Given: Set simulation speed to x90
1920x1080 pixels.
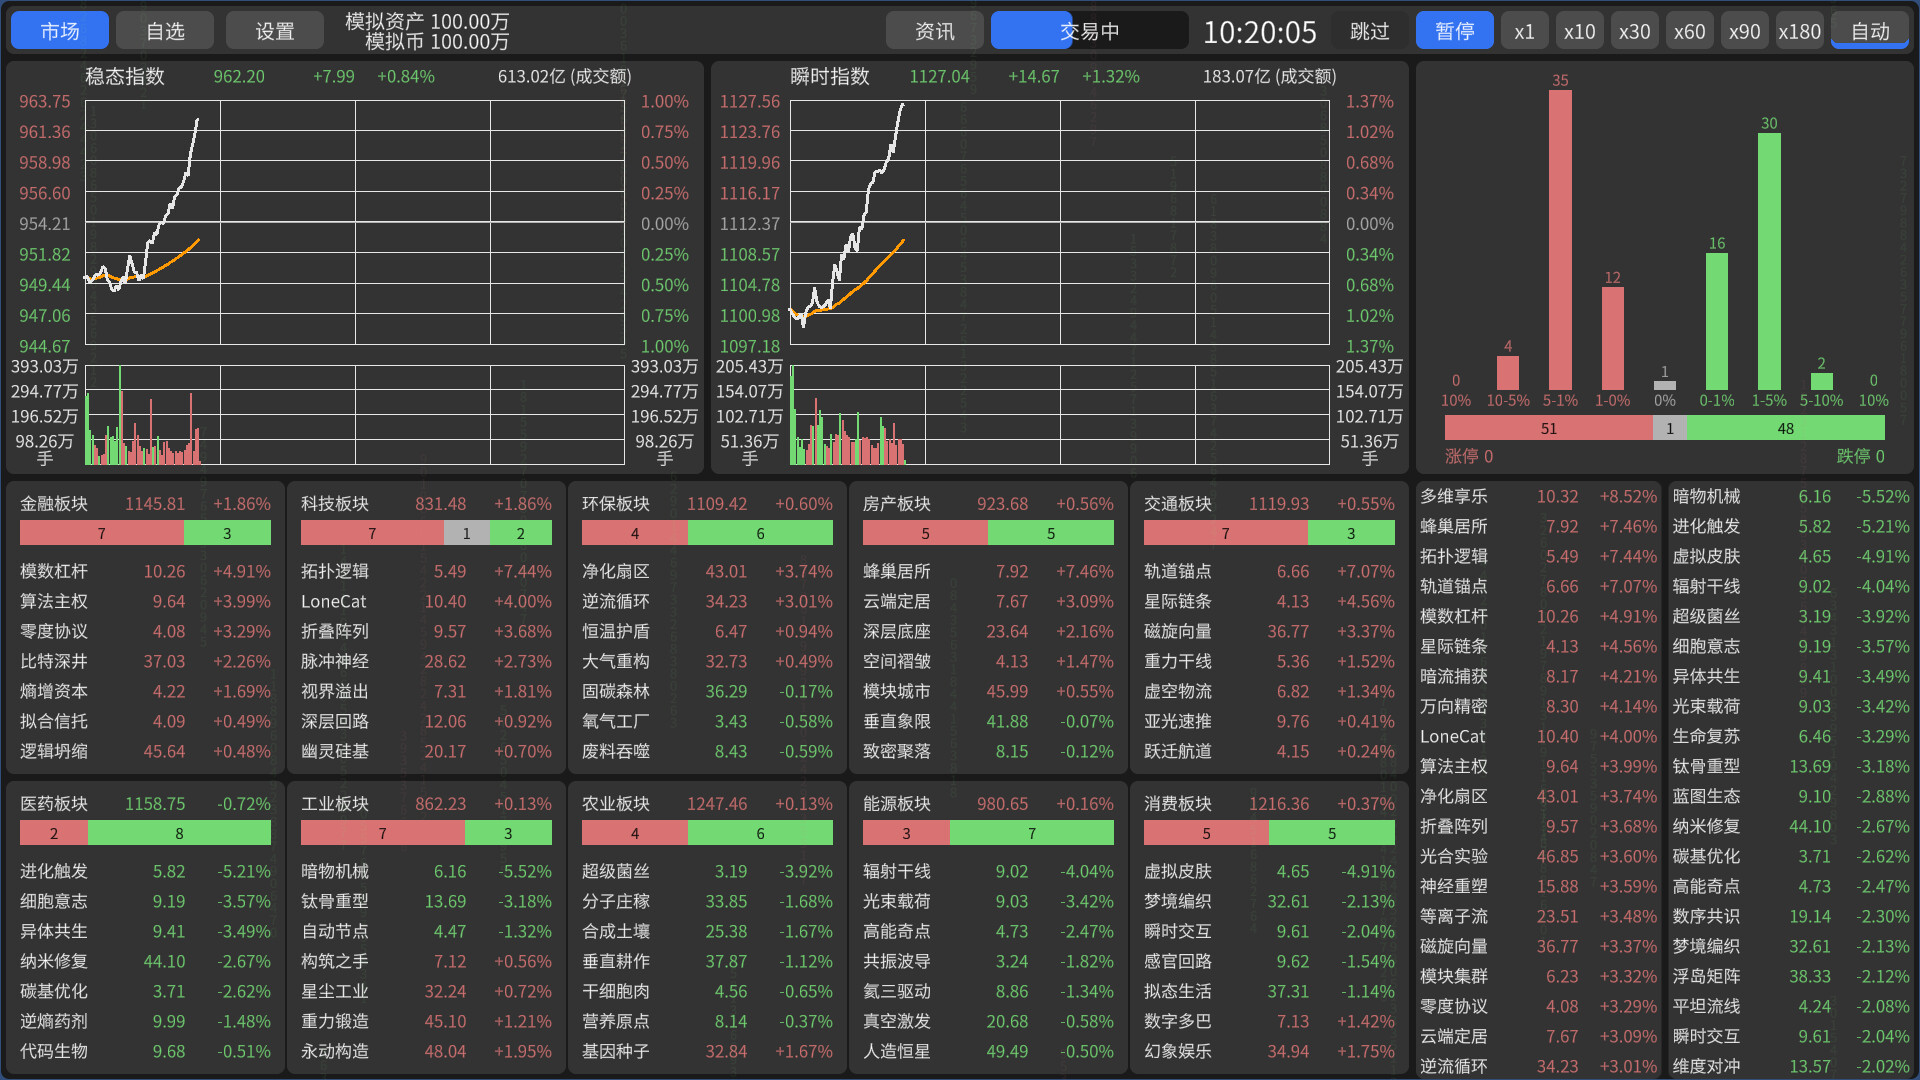Looking at the screenshot, I should pyautogui.click(x=1745, y=31).
